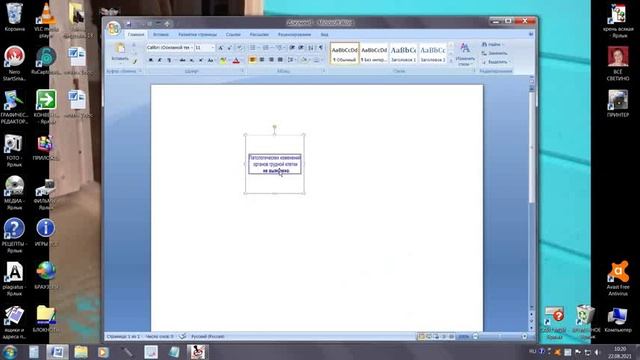Switch to the Главная ribbon tab
Viewport: 640px width, 360px height.
pyautogui.click(x=136, y=35)
